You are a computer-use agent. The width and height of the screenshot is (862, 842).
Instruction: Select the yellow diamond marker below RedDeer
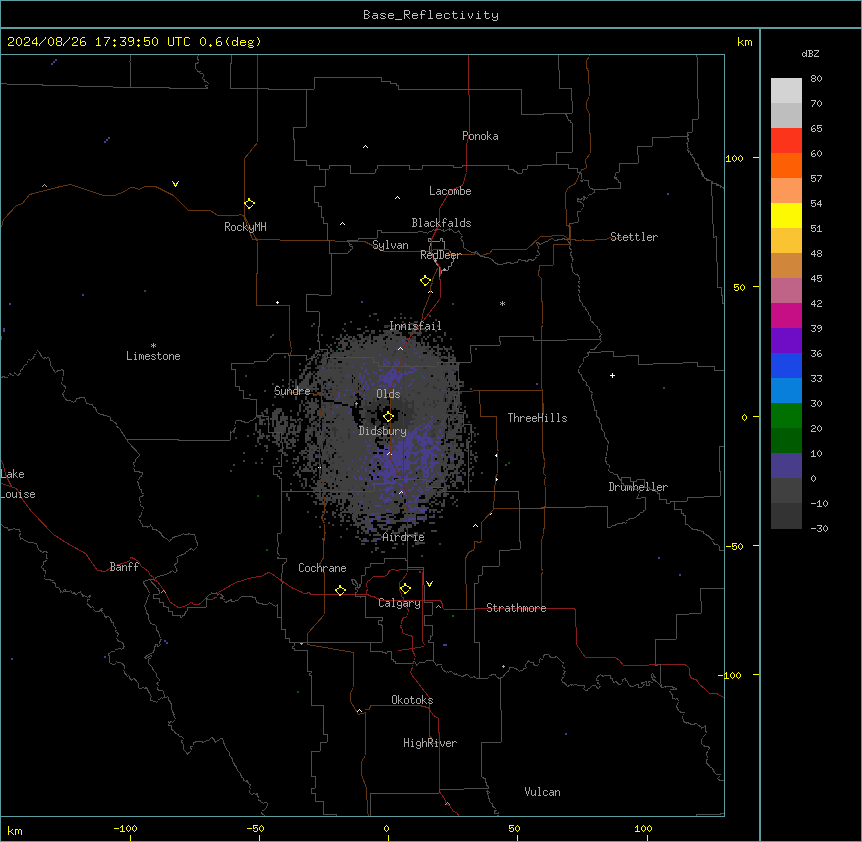(x=426, y=281)
